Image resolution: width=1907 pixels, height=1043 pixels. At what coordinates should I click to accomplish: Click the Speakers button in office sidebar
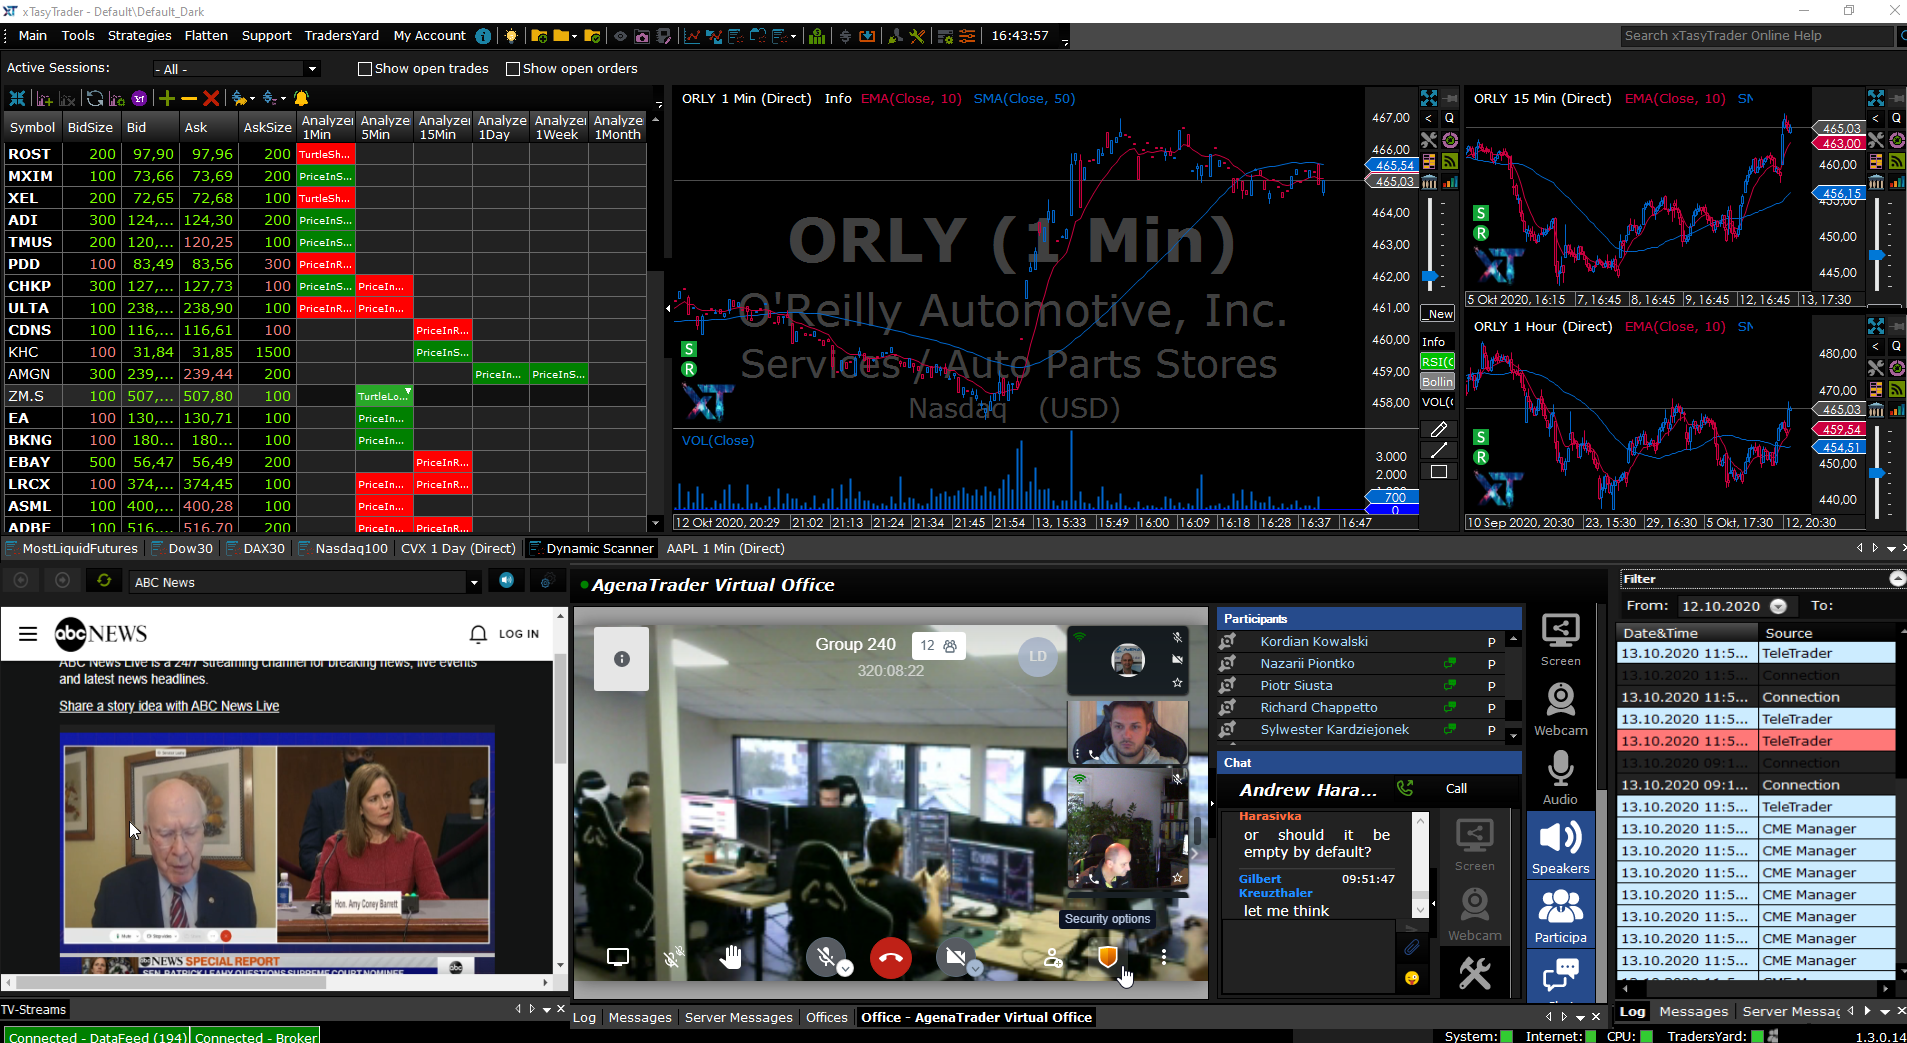pos(1560,846)
